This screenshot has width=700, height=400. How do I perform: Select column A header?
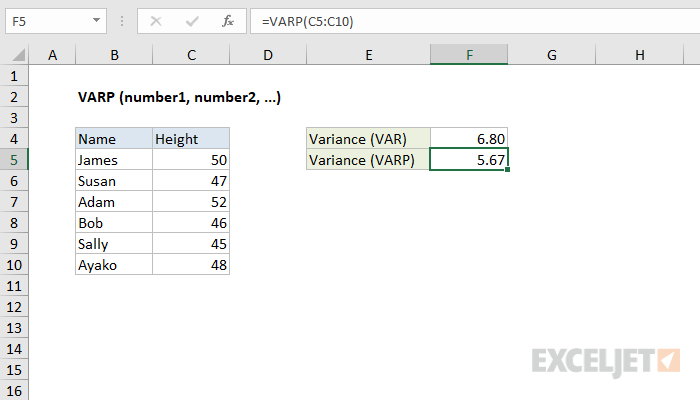(52, 55)
